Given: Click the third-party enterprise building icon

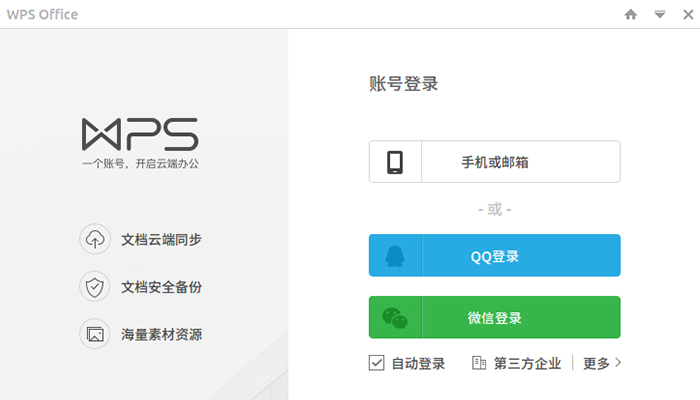Looking at the screenshot, I should (x=479, y=363).
